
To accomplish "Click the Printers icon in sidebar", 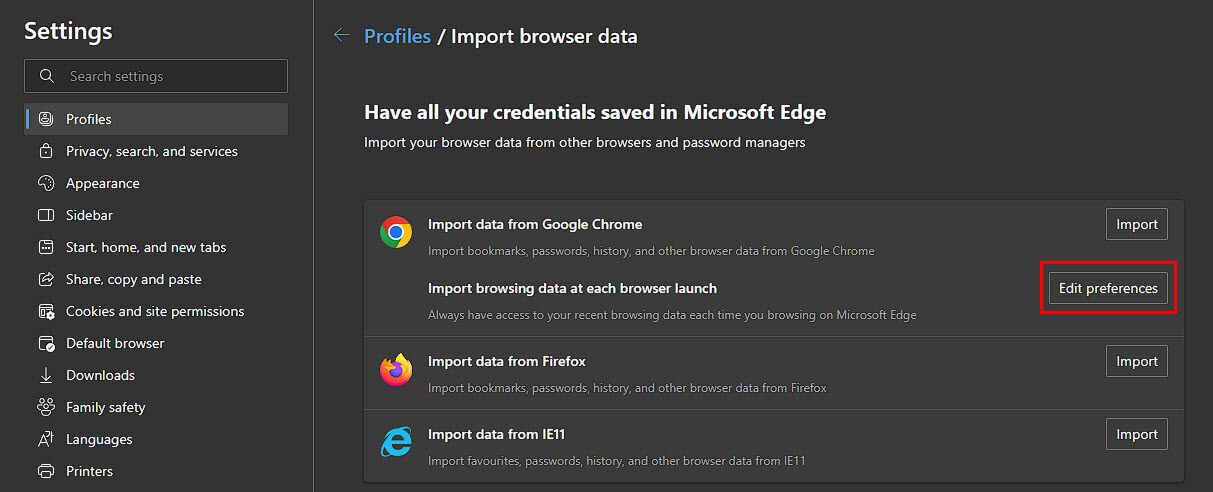I will [45, 471].
